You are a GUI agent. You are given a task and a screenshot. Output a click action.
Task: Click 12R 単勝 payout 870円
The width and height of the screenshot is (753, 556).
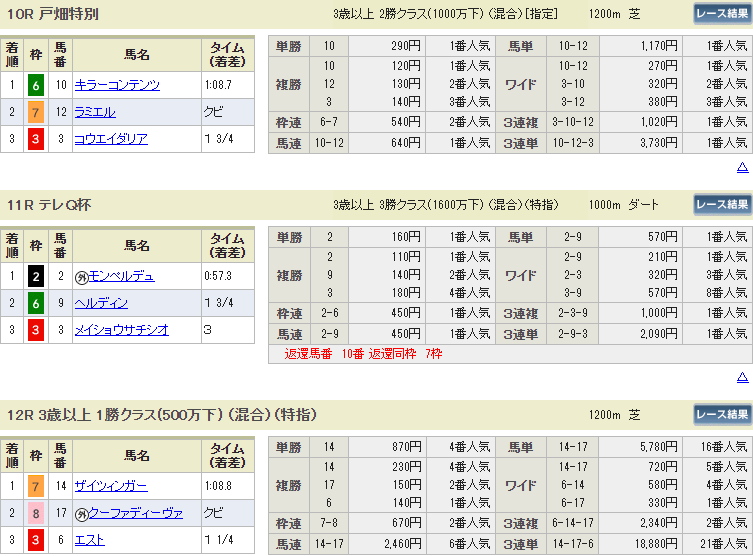coord(406,447)
